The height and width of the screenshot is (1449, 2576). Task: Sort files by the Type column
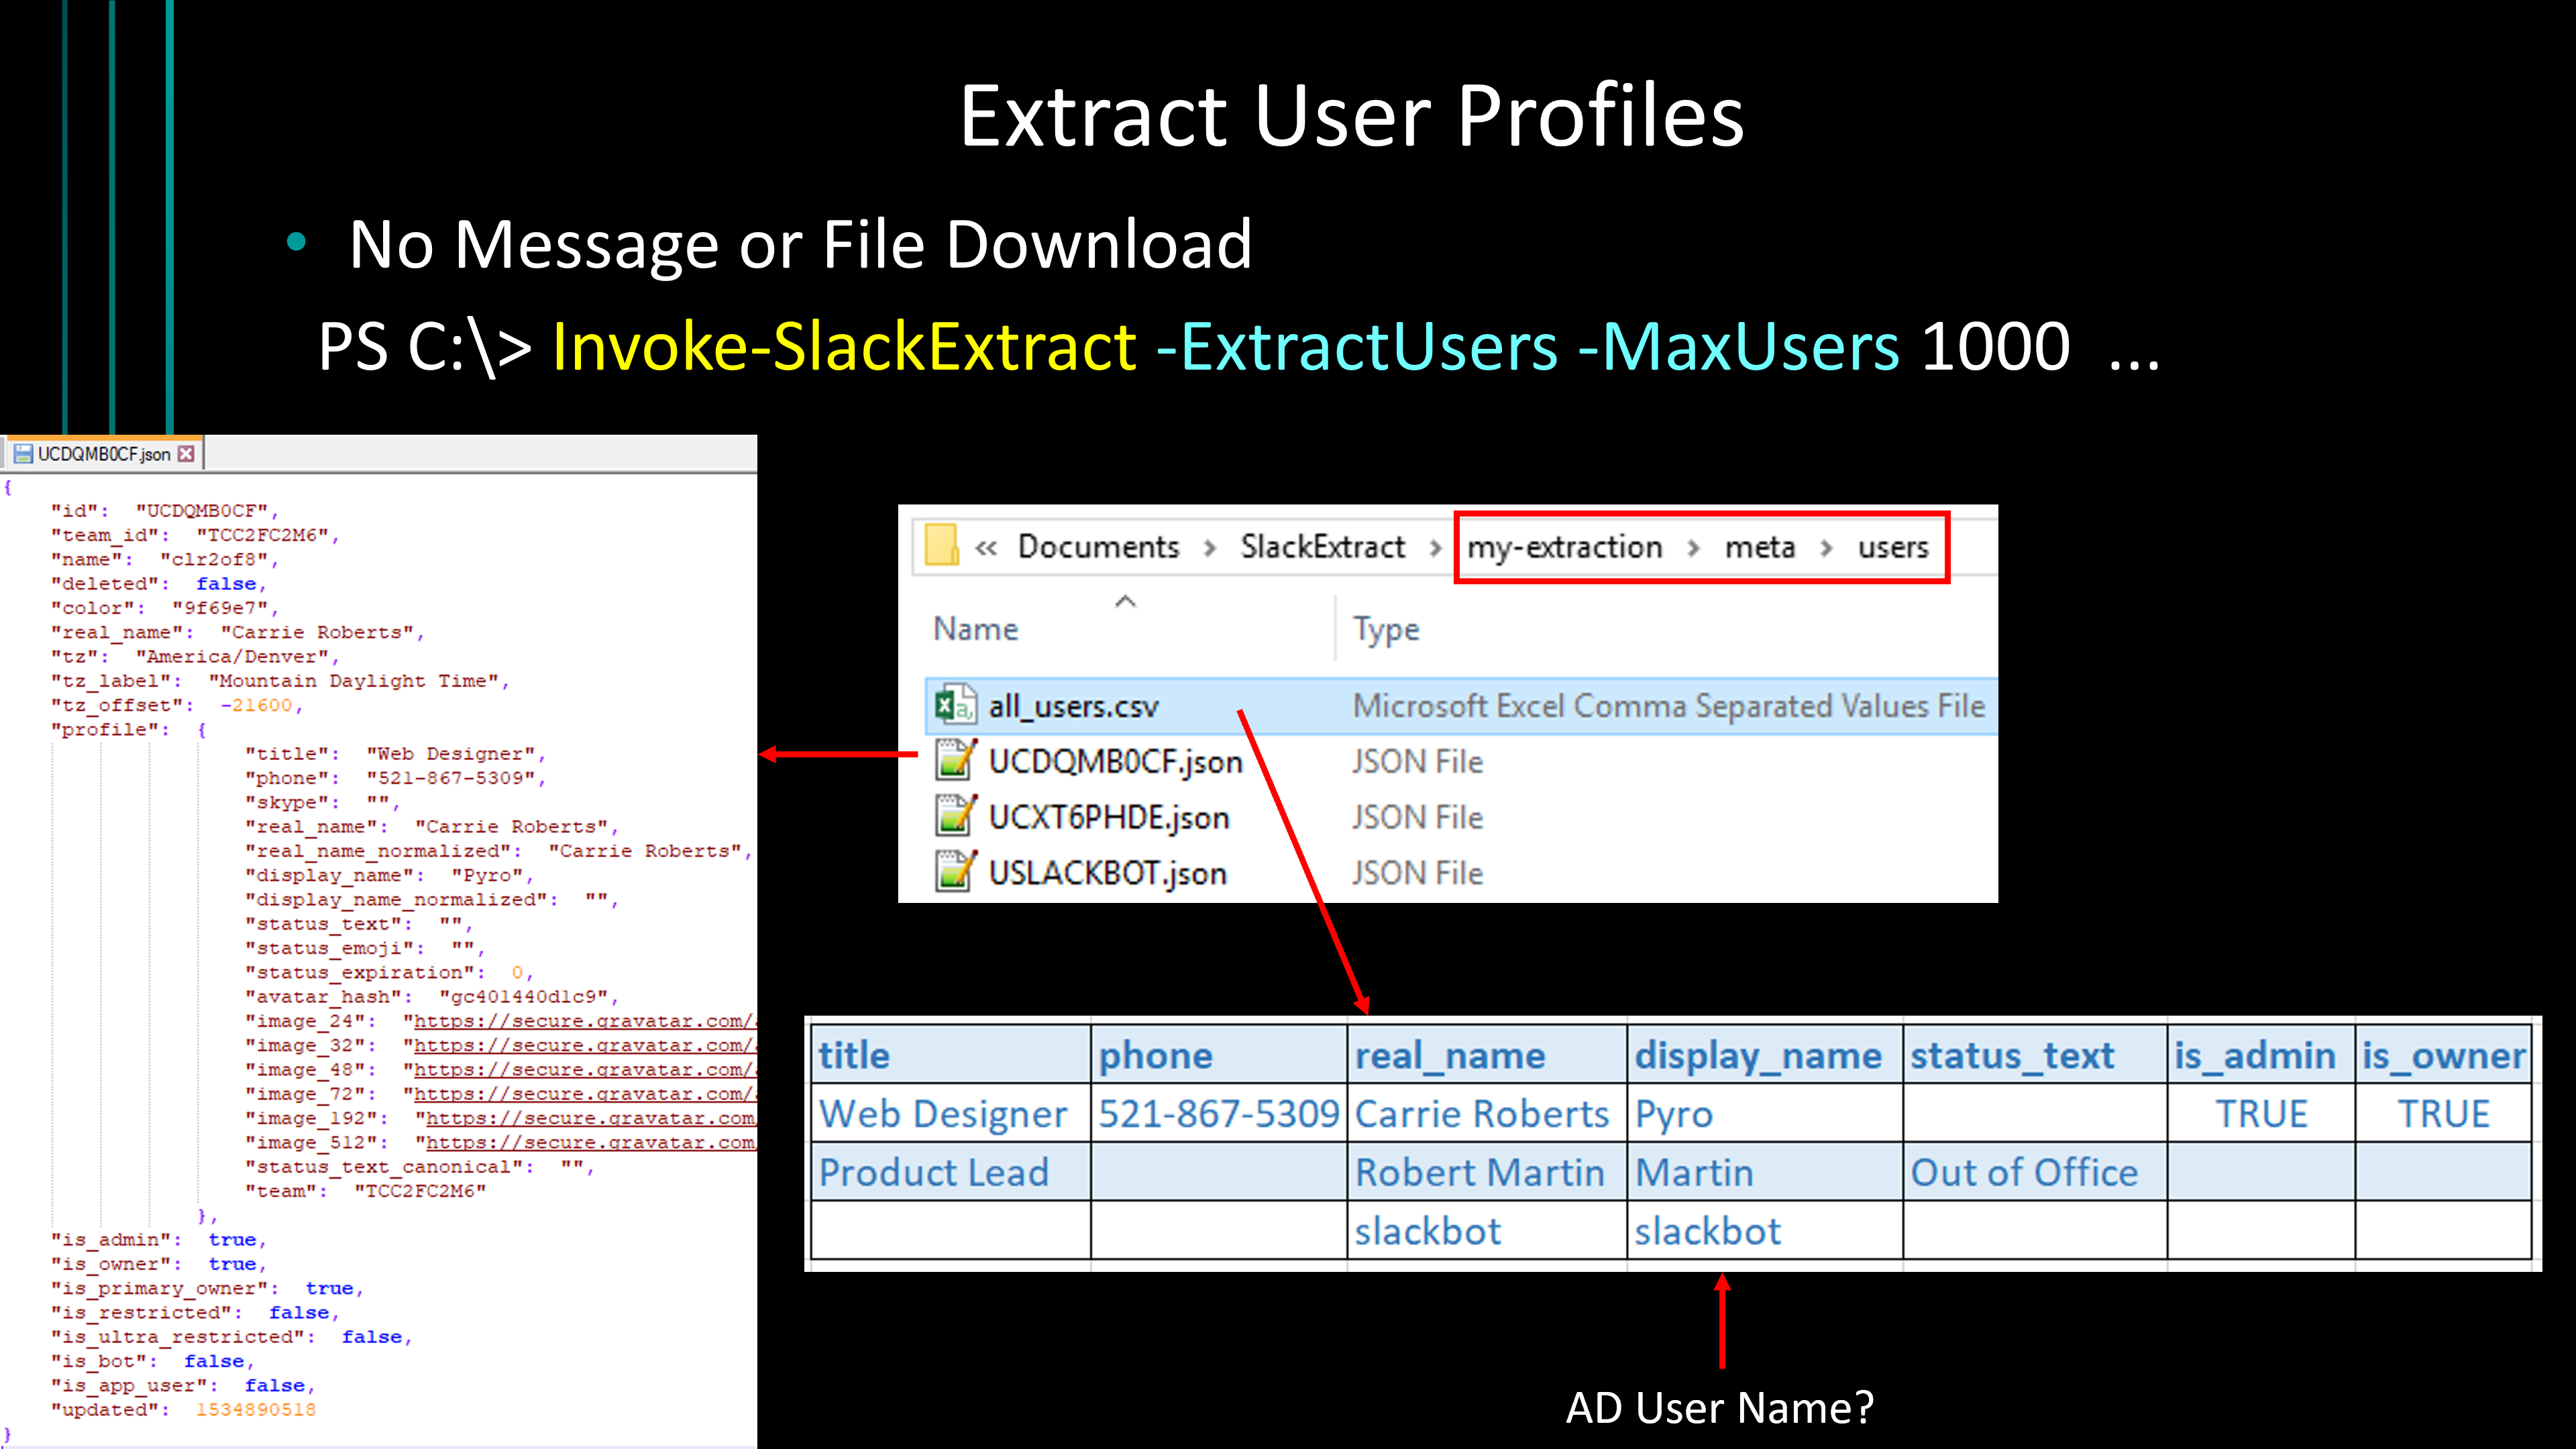pos(1385,629)
